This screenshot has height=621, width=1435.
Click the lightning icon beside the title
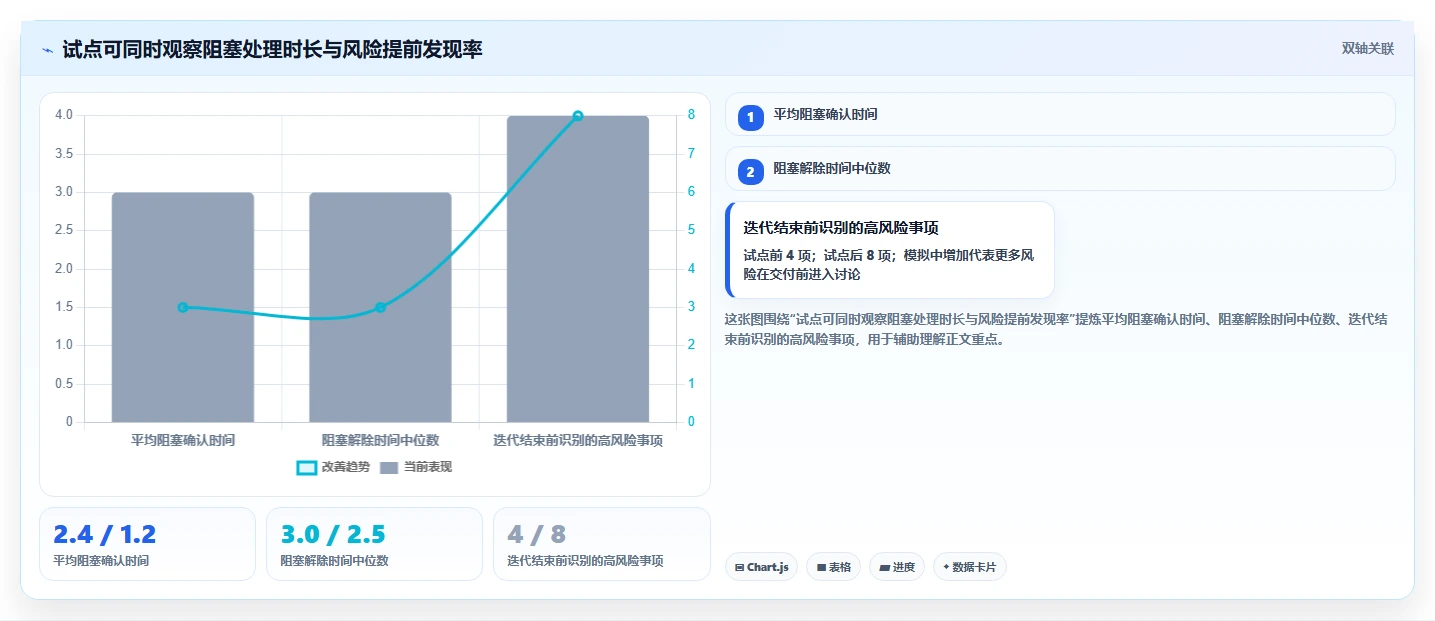[x=48, y=50]
